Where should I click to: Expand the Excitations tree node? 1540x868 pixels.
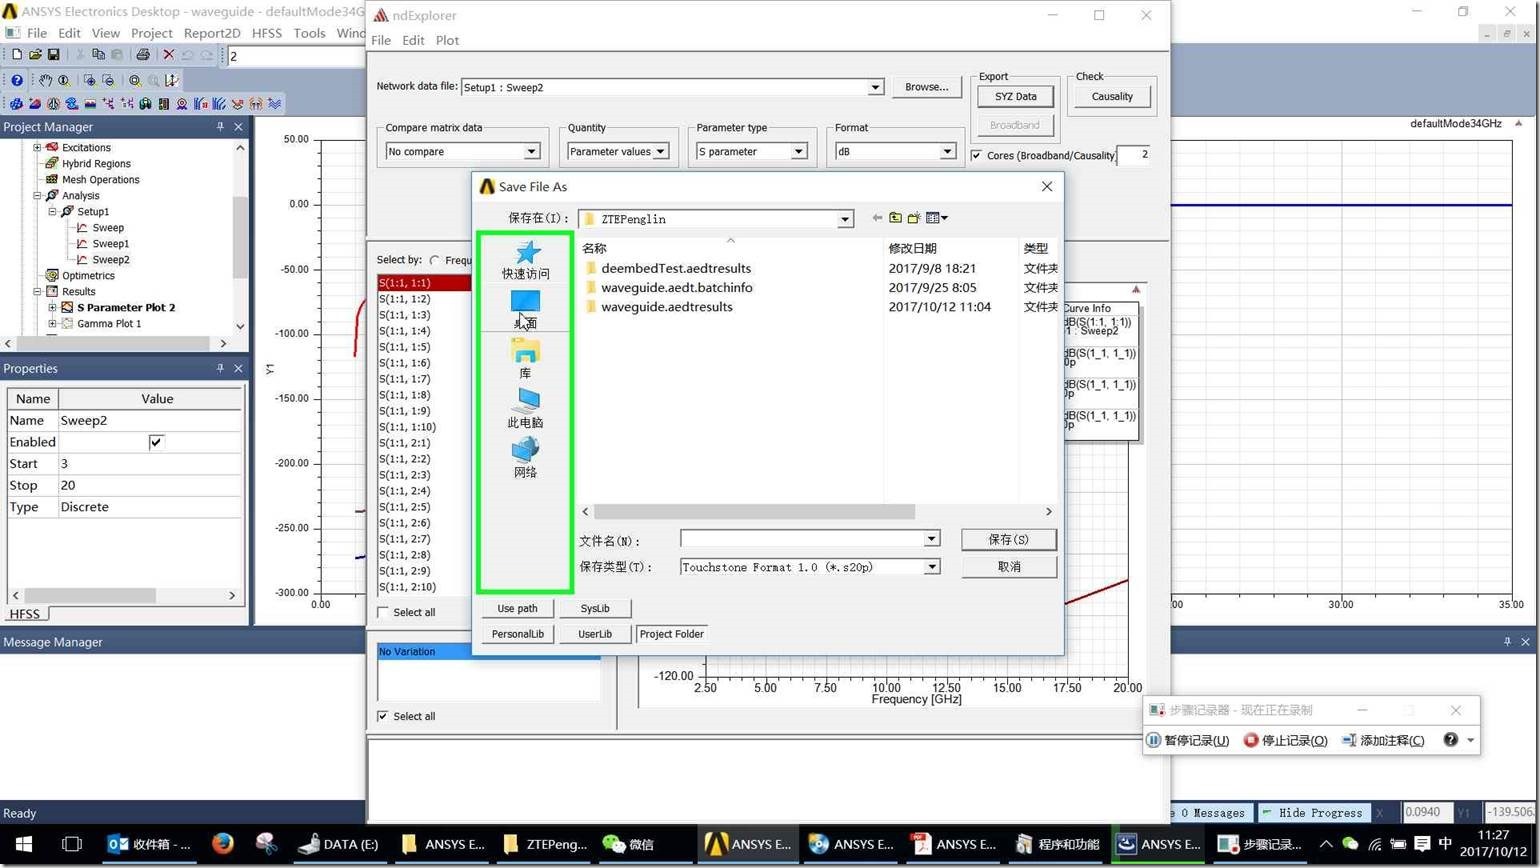click(x=37, y=147)
